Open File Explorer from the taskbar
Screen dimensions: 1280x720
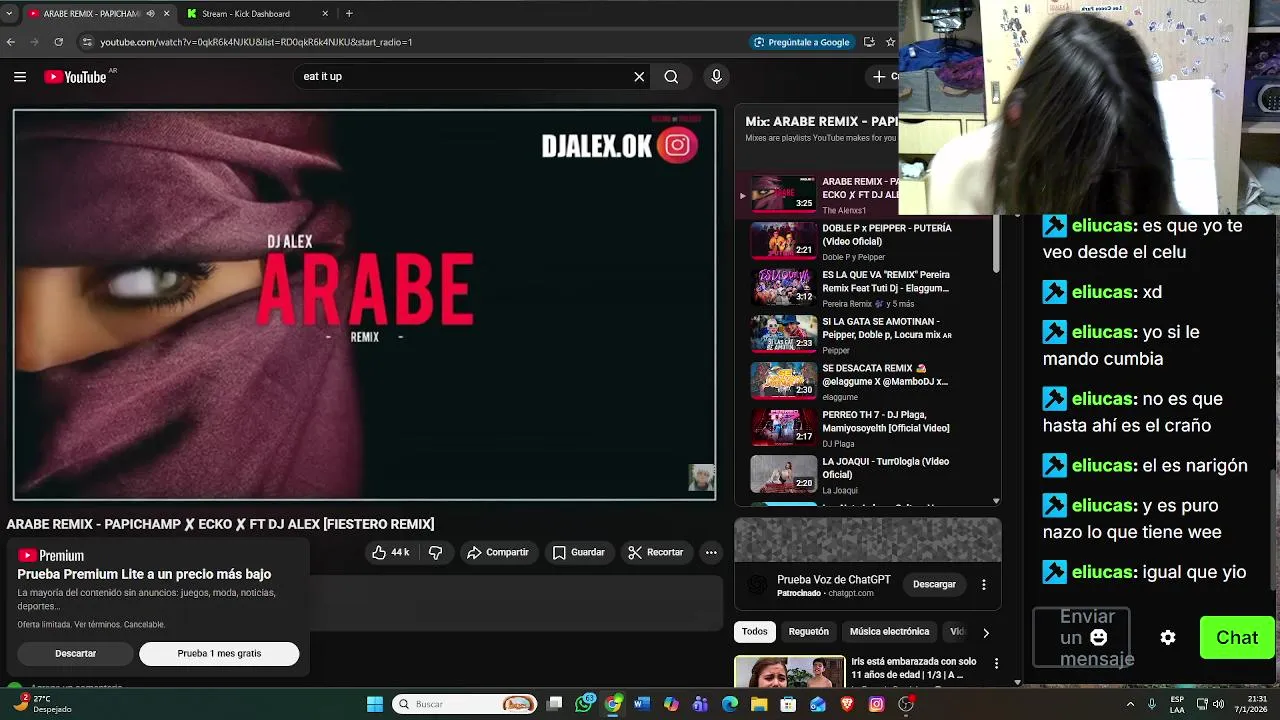coord(759,704)
